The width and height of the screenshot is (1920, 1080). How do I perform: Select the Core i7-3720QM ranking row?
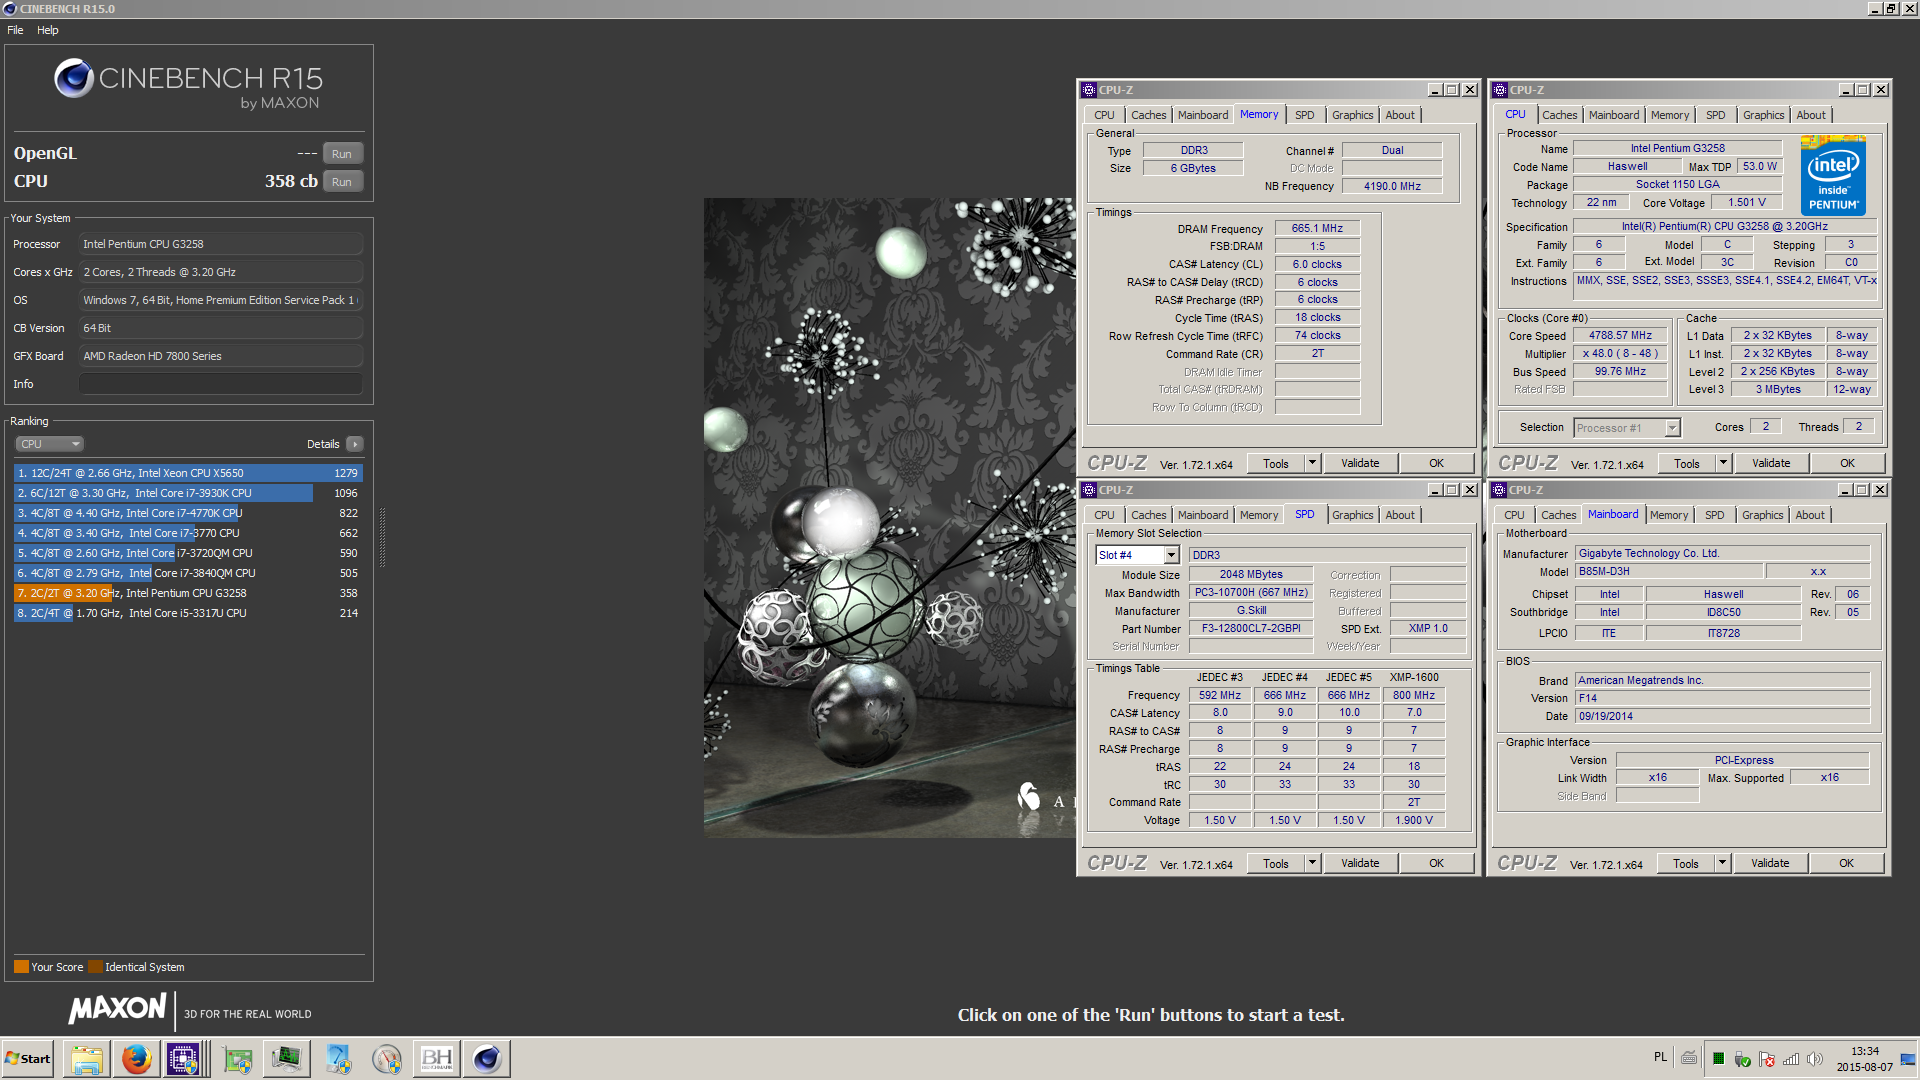pyautogui.click(x=188, y=553)
